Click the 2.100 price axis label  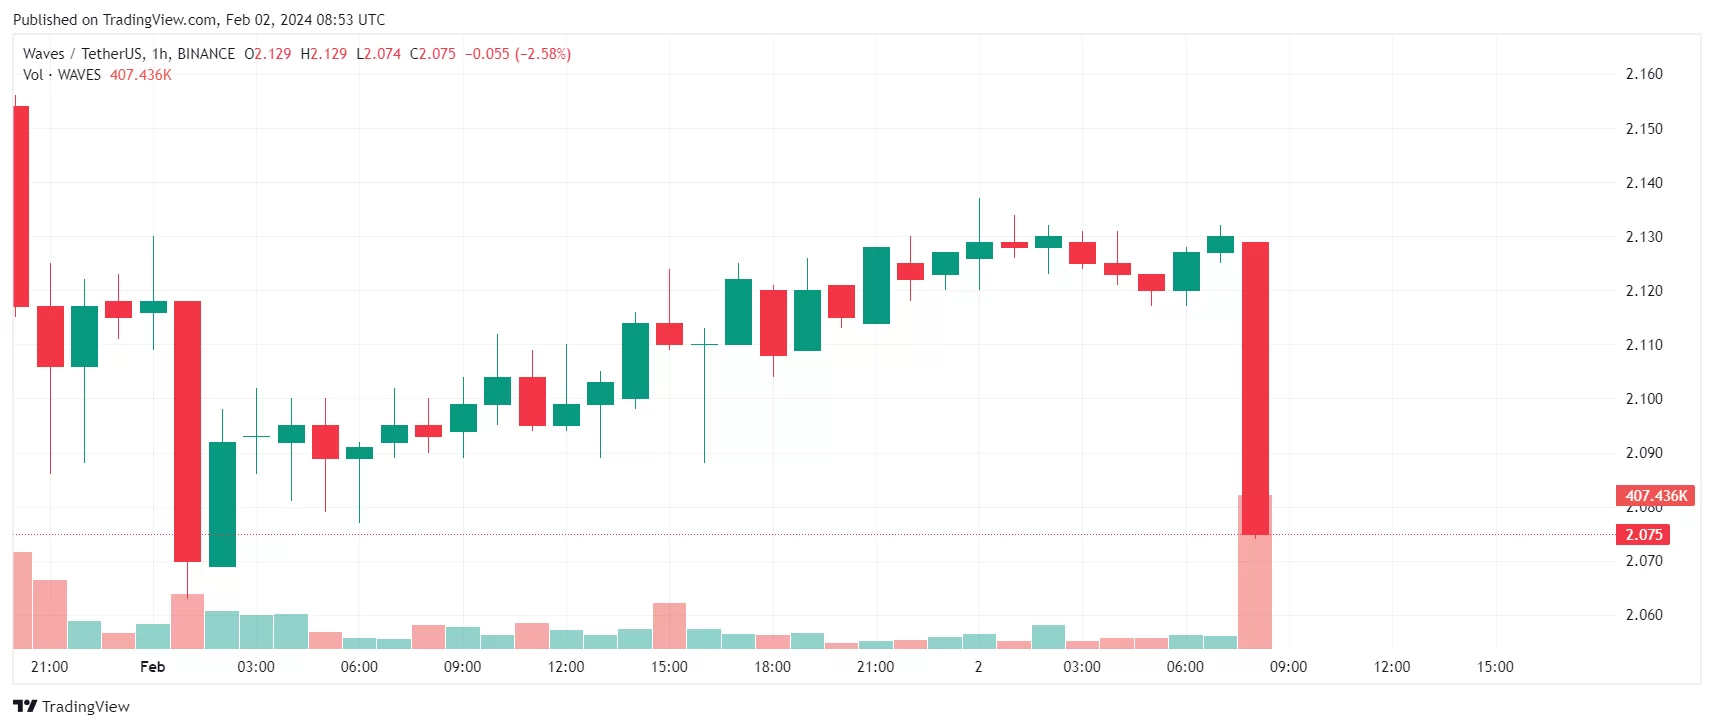point(1644,399)
